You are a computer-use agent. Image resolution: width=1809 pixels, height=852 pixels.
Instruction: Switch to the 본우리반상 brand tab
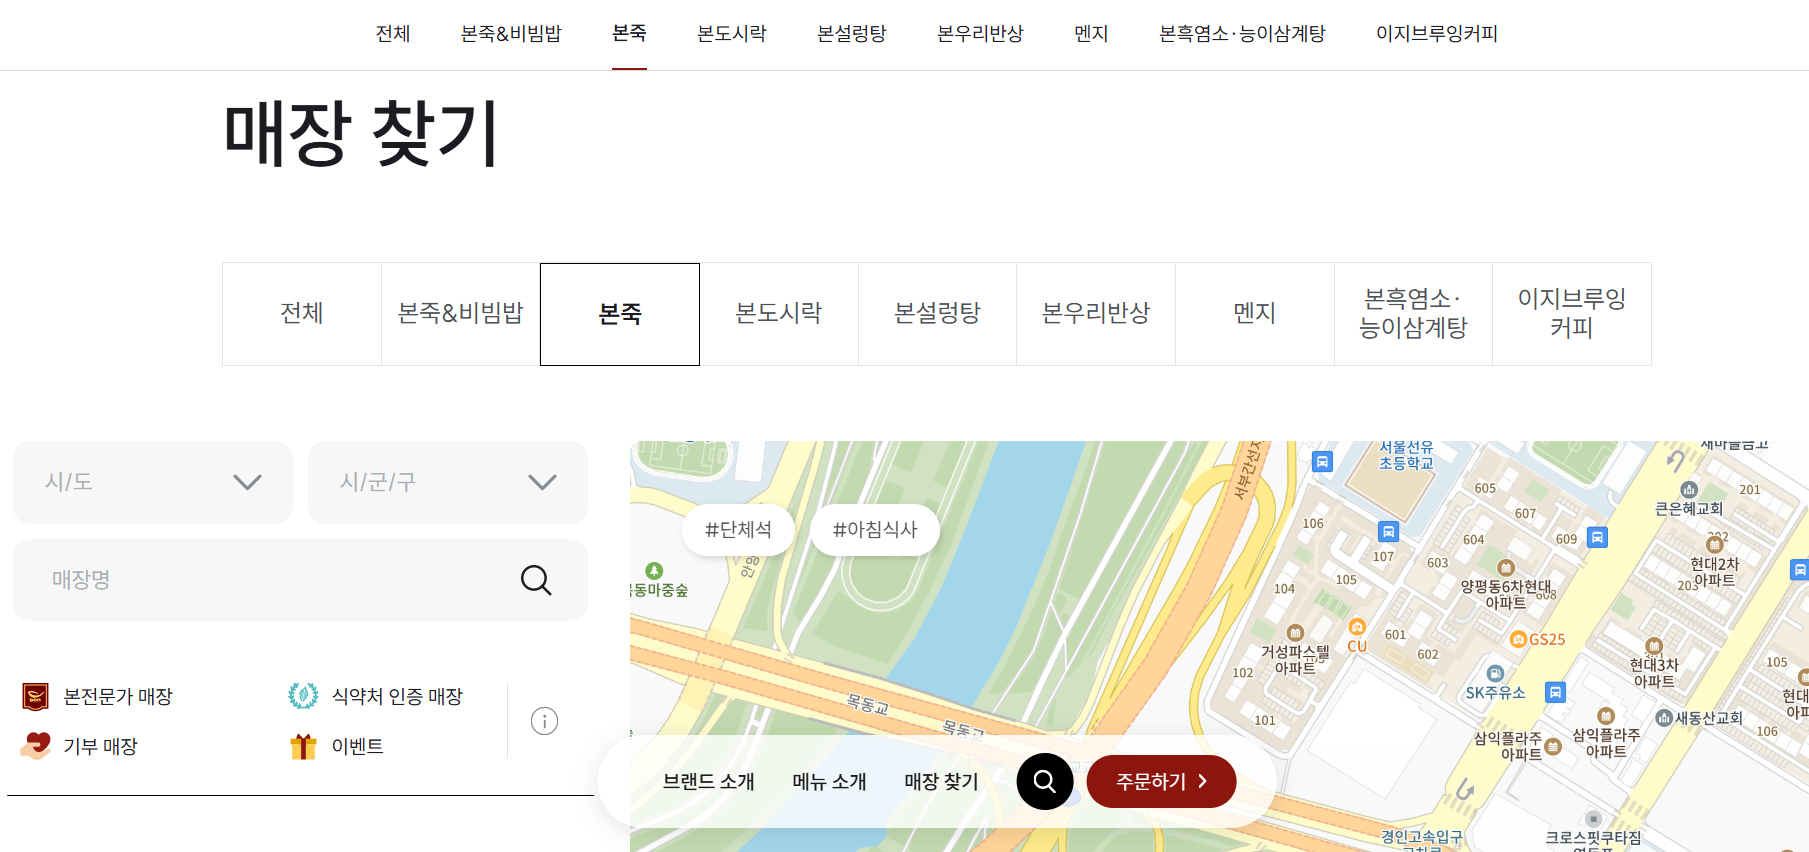click(1096, 314)
